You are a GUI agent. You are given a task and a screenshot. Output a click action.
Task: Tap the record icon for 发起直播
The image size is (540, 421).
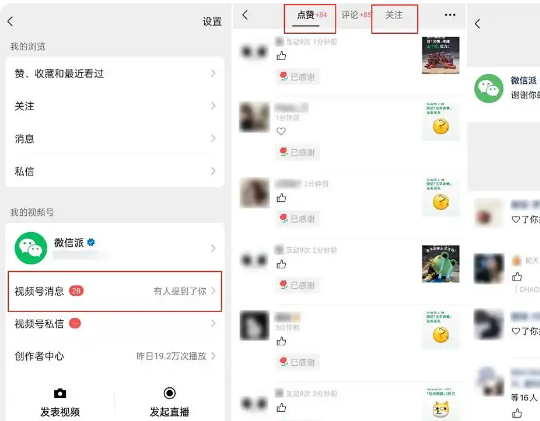[x=169, y=393]
